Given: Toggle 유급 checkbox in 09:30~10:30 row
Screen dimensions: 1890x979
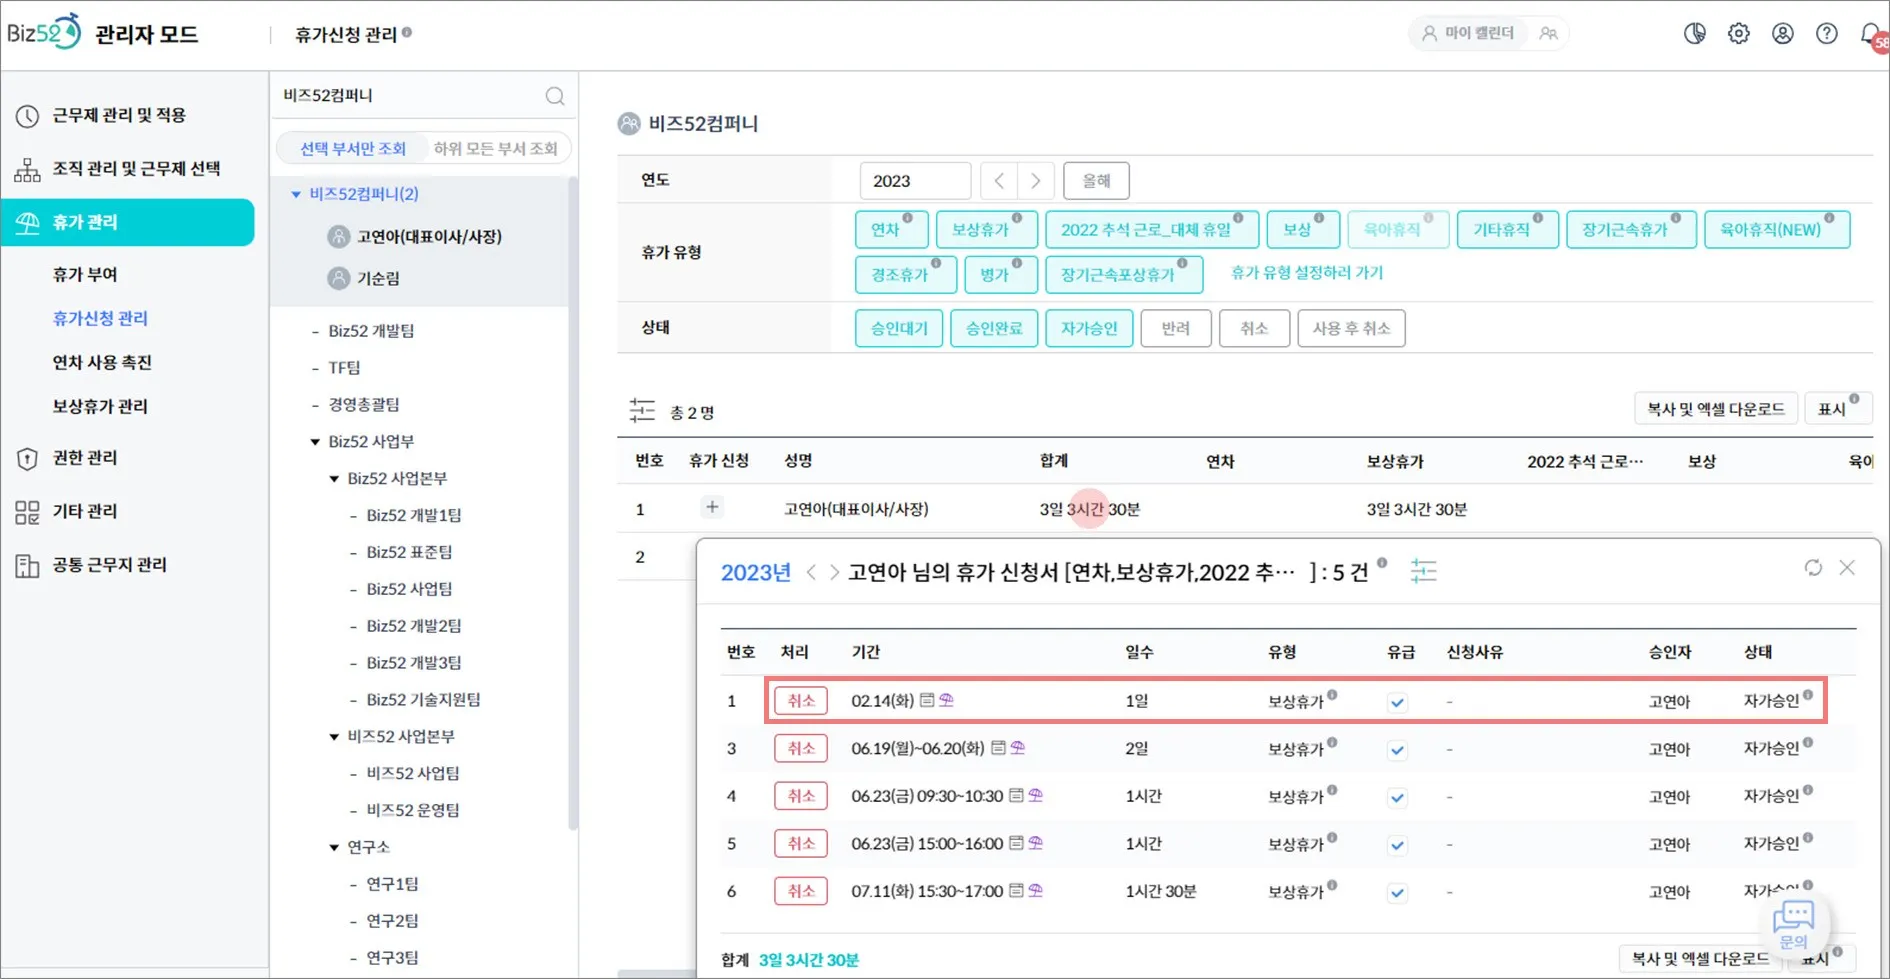Looking at the screenshot, I should (1398, 798).
